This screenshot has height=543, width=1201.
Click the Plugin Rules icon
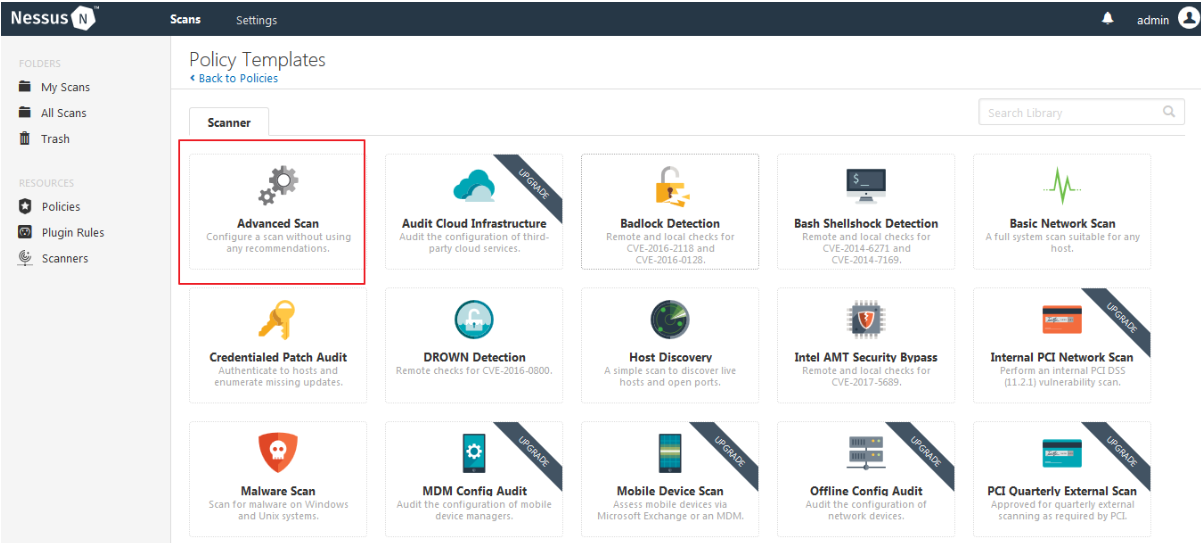[25, 232]
